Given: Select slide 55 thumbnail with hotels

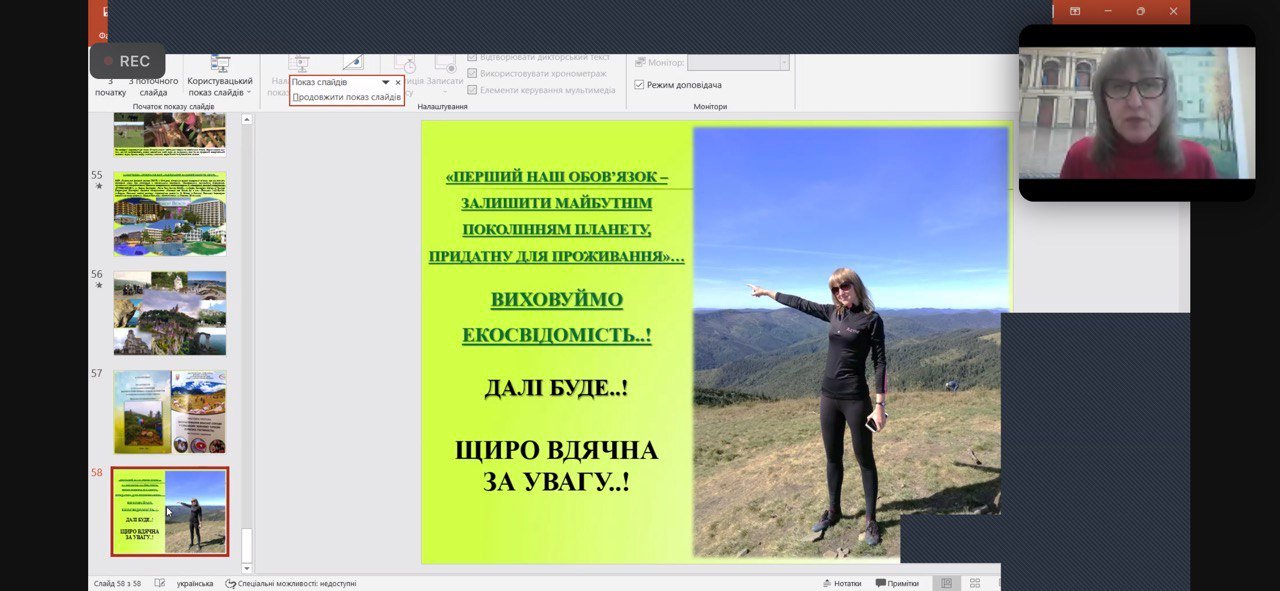Looking at the screenshot, I should tap(170, 214).
